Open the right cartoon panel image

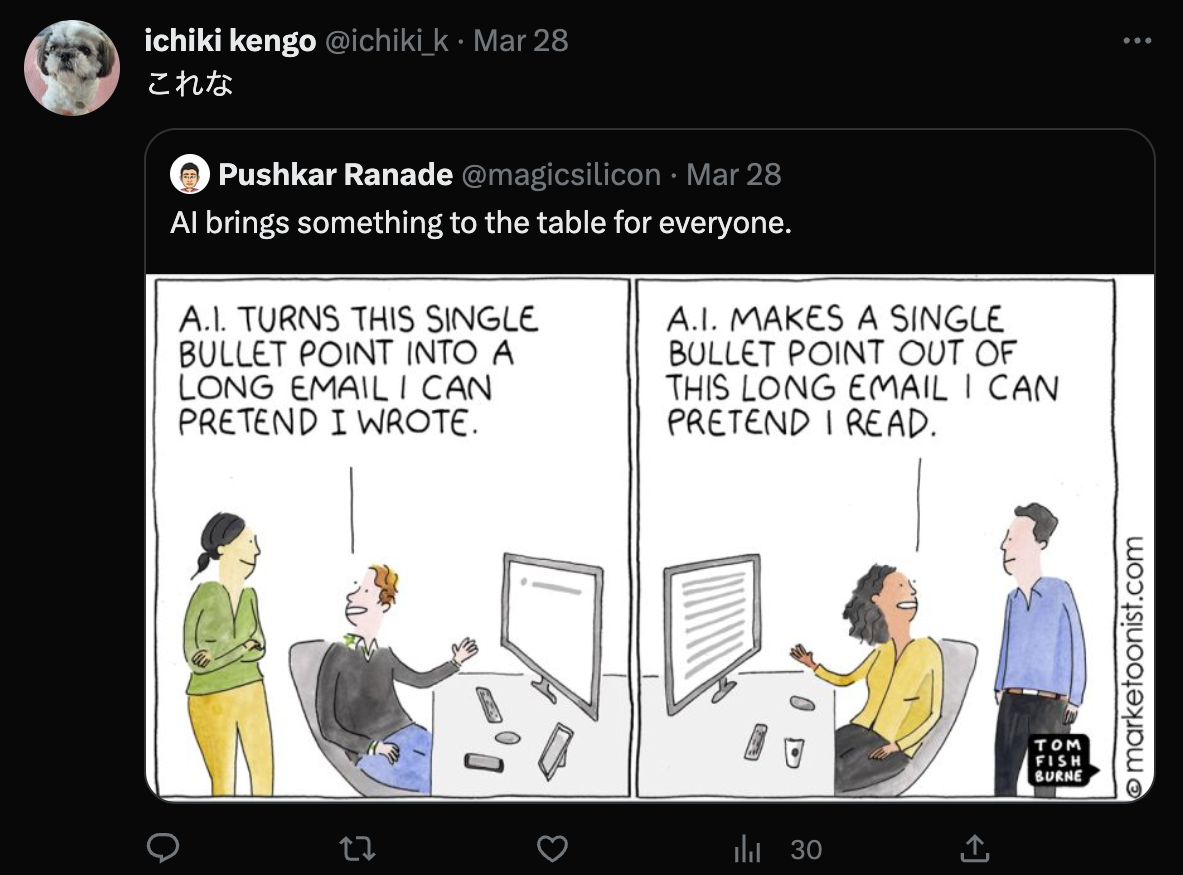[x=876, y=538]
